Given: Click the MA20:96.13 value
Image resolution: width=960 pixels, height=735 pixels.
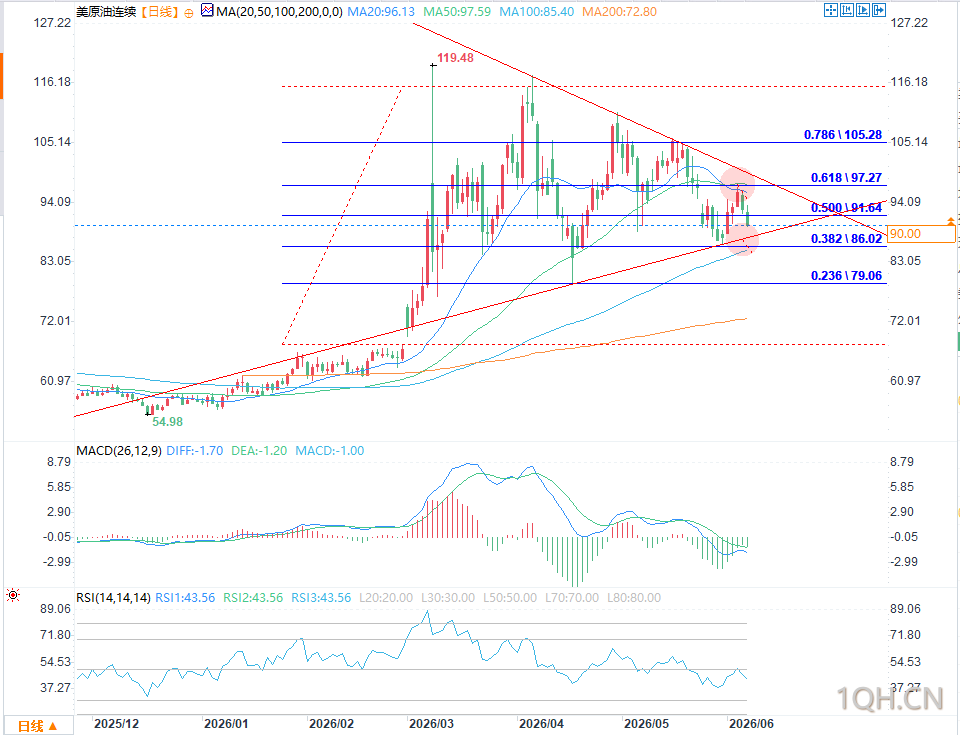Looking at the screenshot, I should coord(381,12).
